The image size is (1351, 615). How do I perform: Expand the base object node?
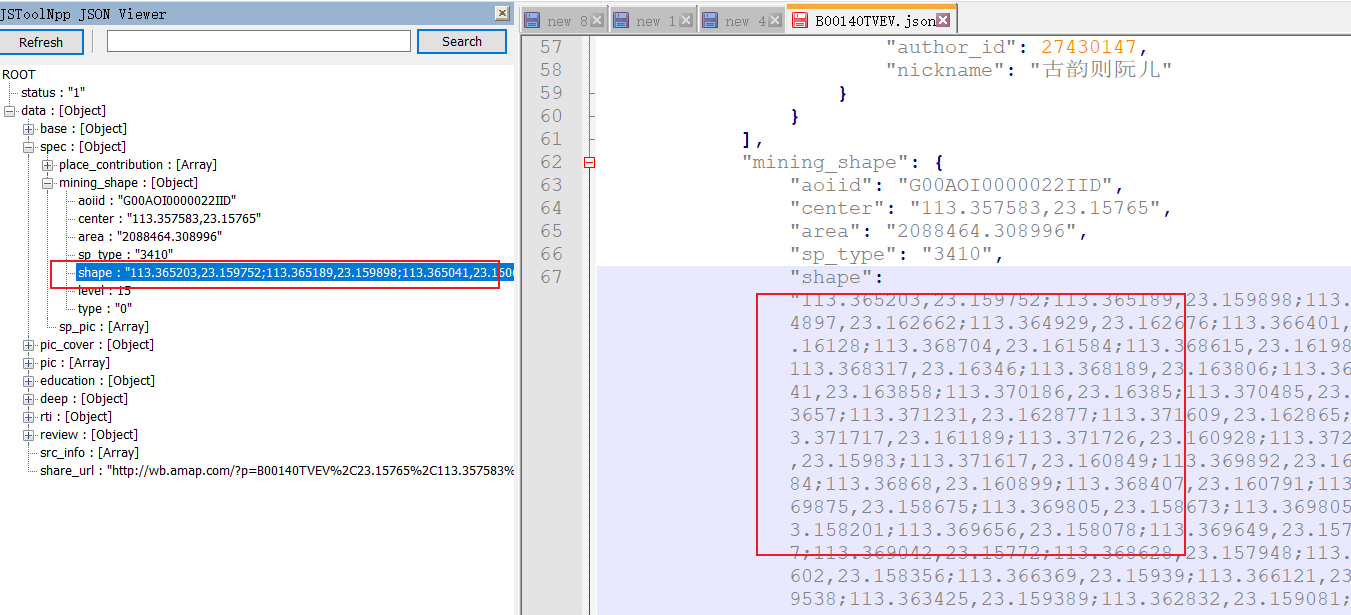coord(29,129)
